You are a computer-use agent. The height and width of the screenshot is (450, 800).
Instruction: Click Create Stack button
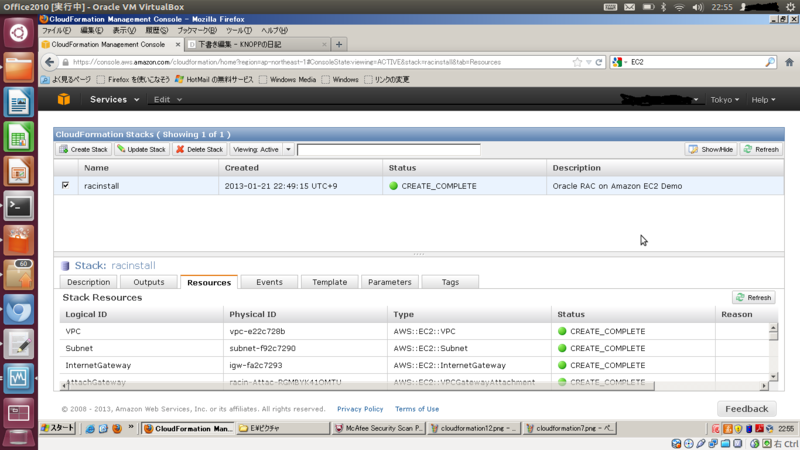[x=84, y=149]
